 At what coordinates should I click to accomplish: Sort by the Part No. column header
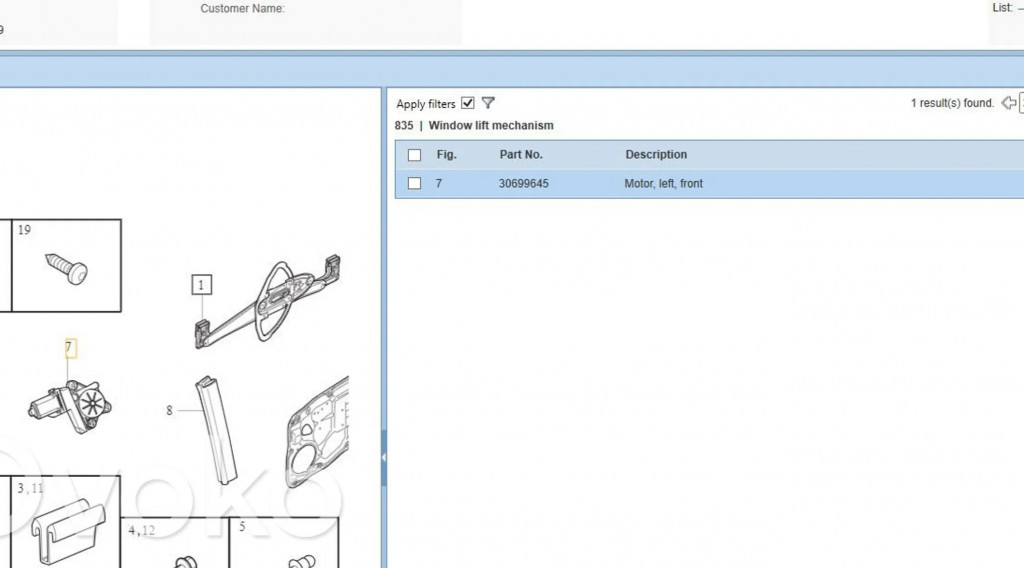click(521, 155)
